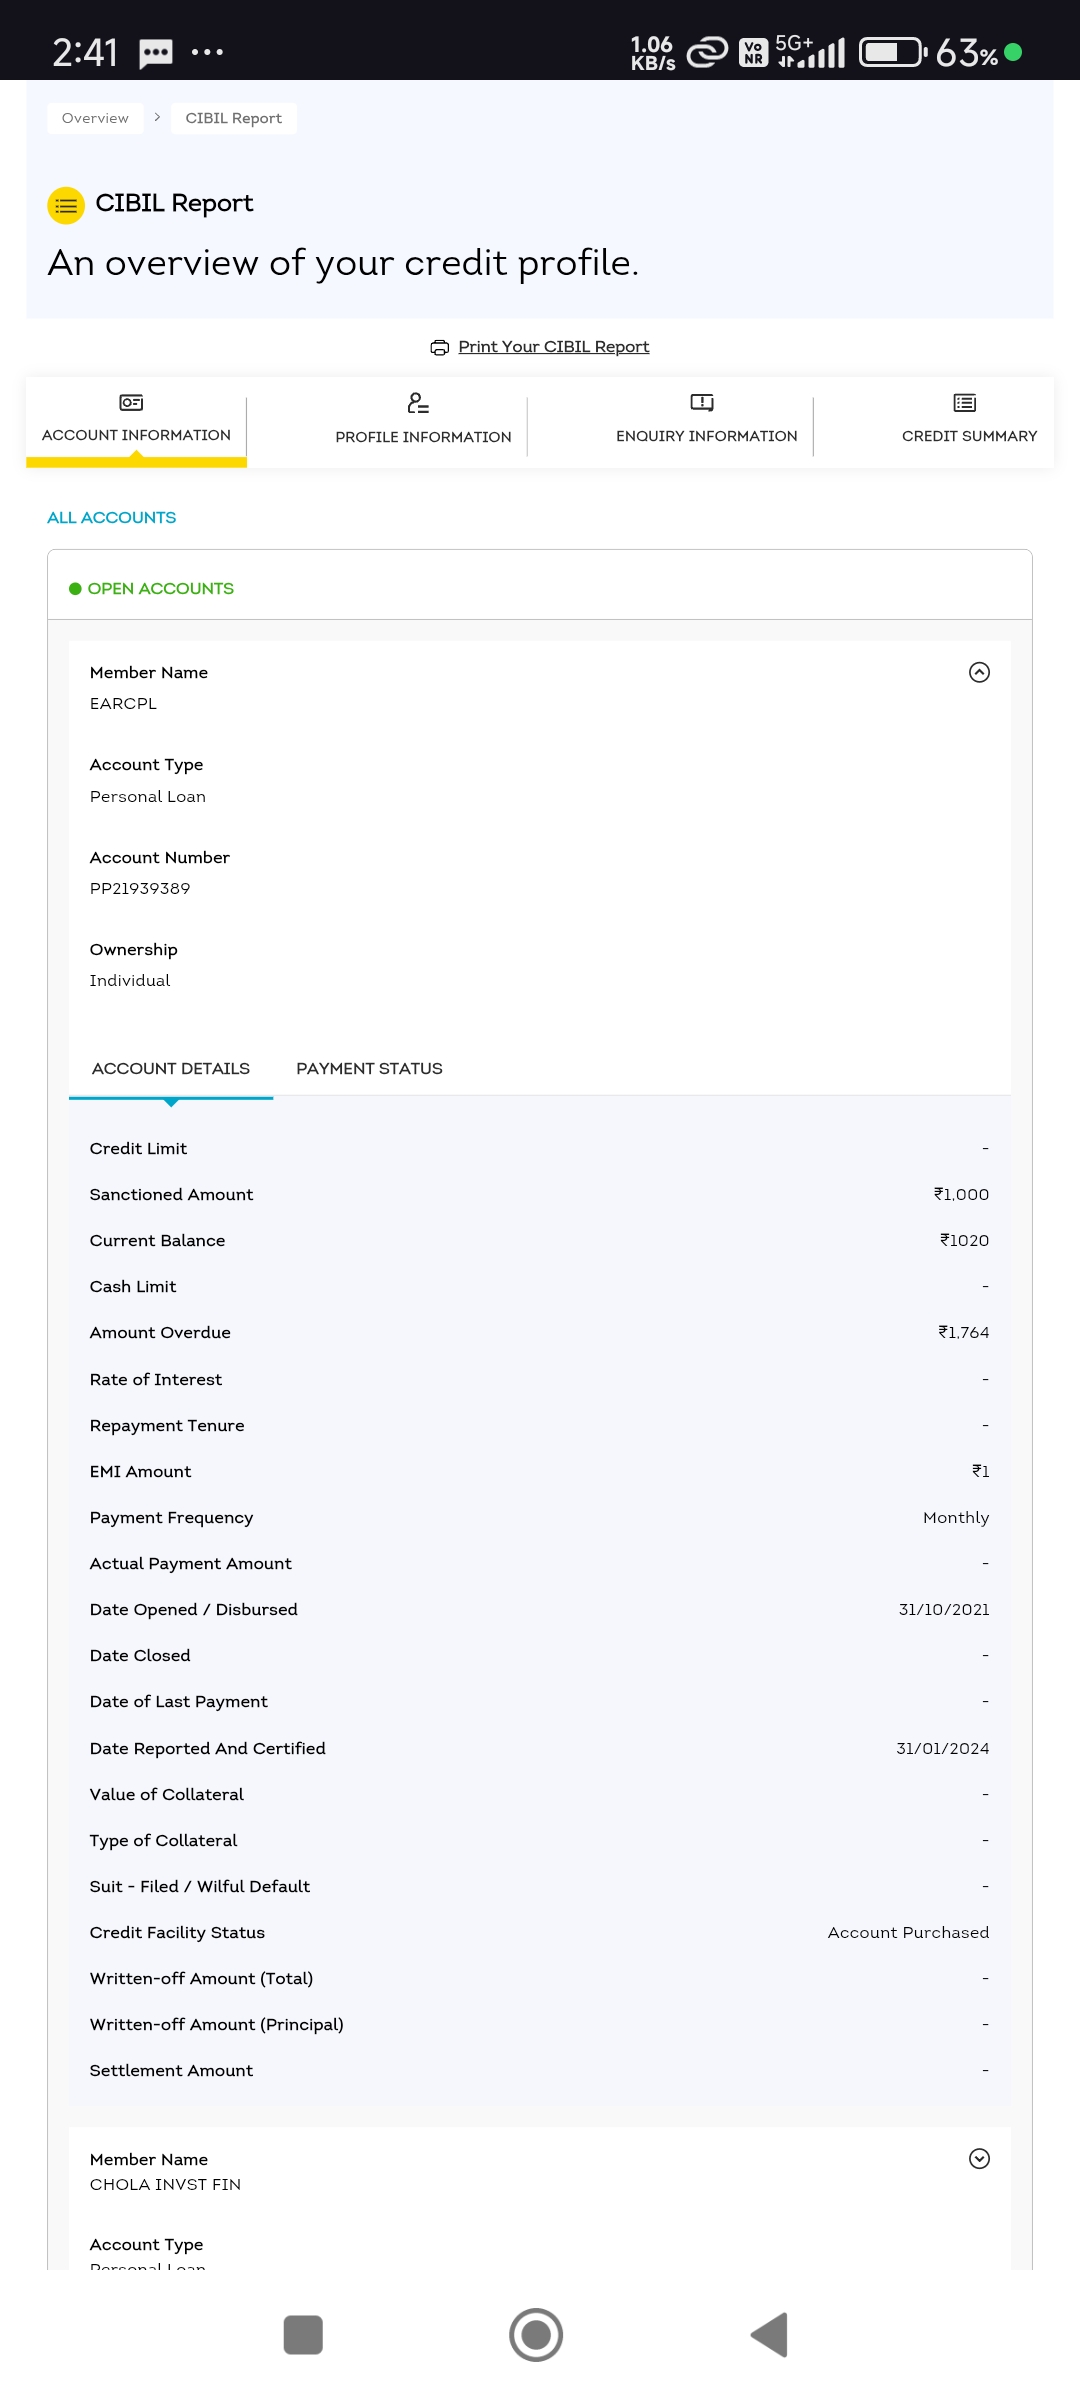The height and width of the screenshot is (2400, 1080).
Task: Tap the Enquiry Information icon
Action: pos(702,403)
